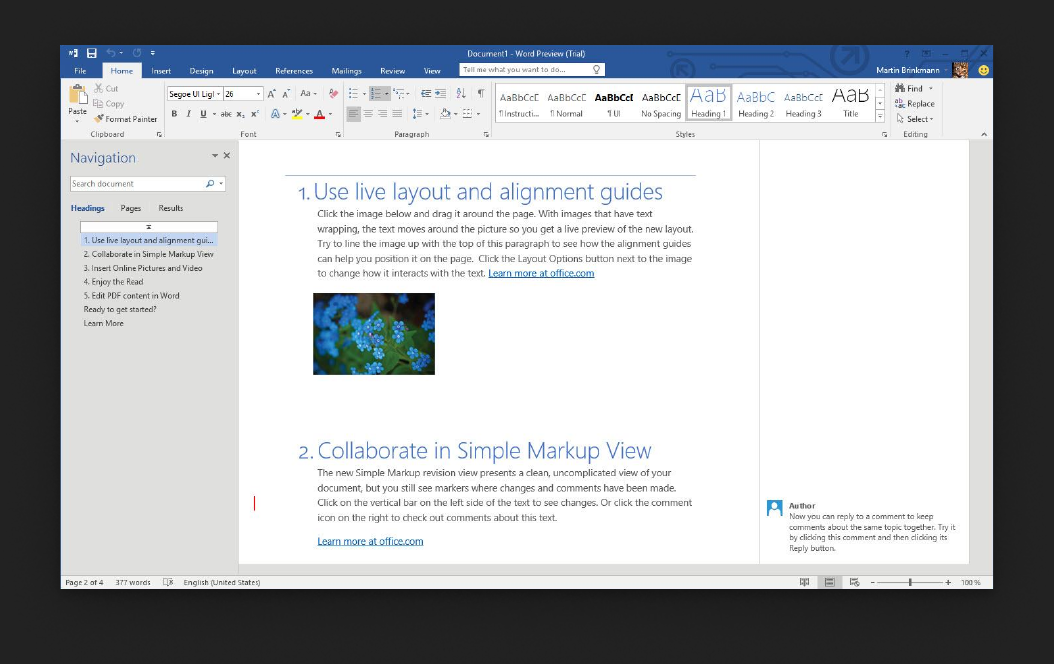Image resolution: width=1054 pixels, height=664 pixels.
Task: Click the Shading paint bucket icon
Action: pyautogui.click(x=445, y=114)
